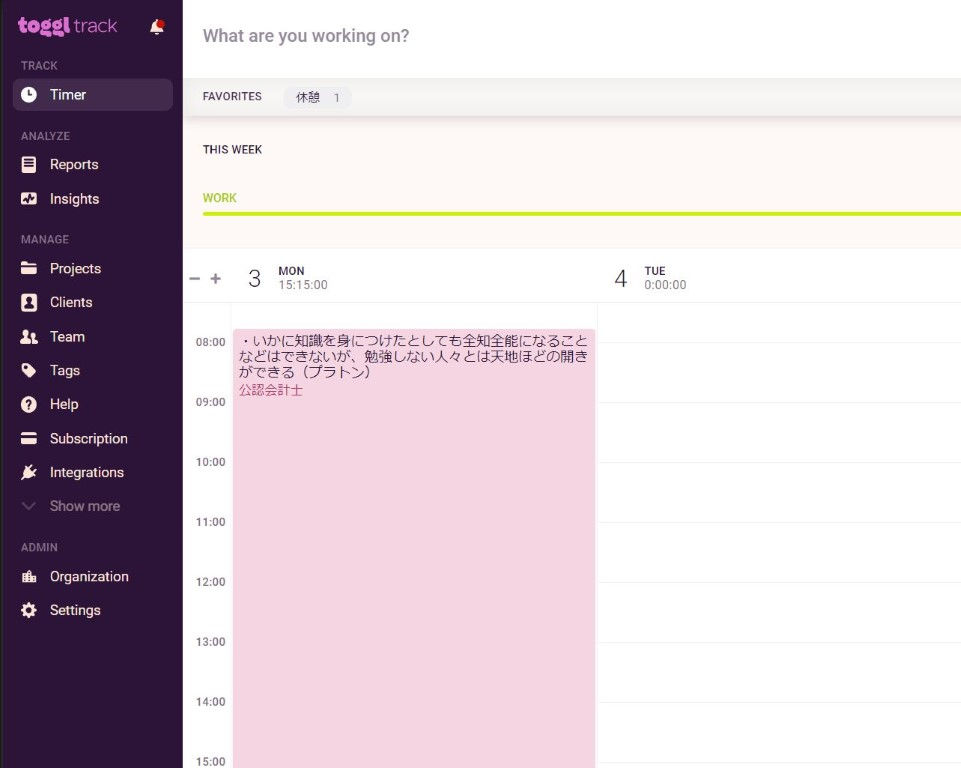
Task: Open the notifications bell
Action: point(157,27)
